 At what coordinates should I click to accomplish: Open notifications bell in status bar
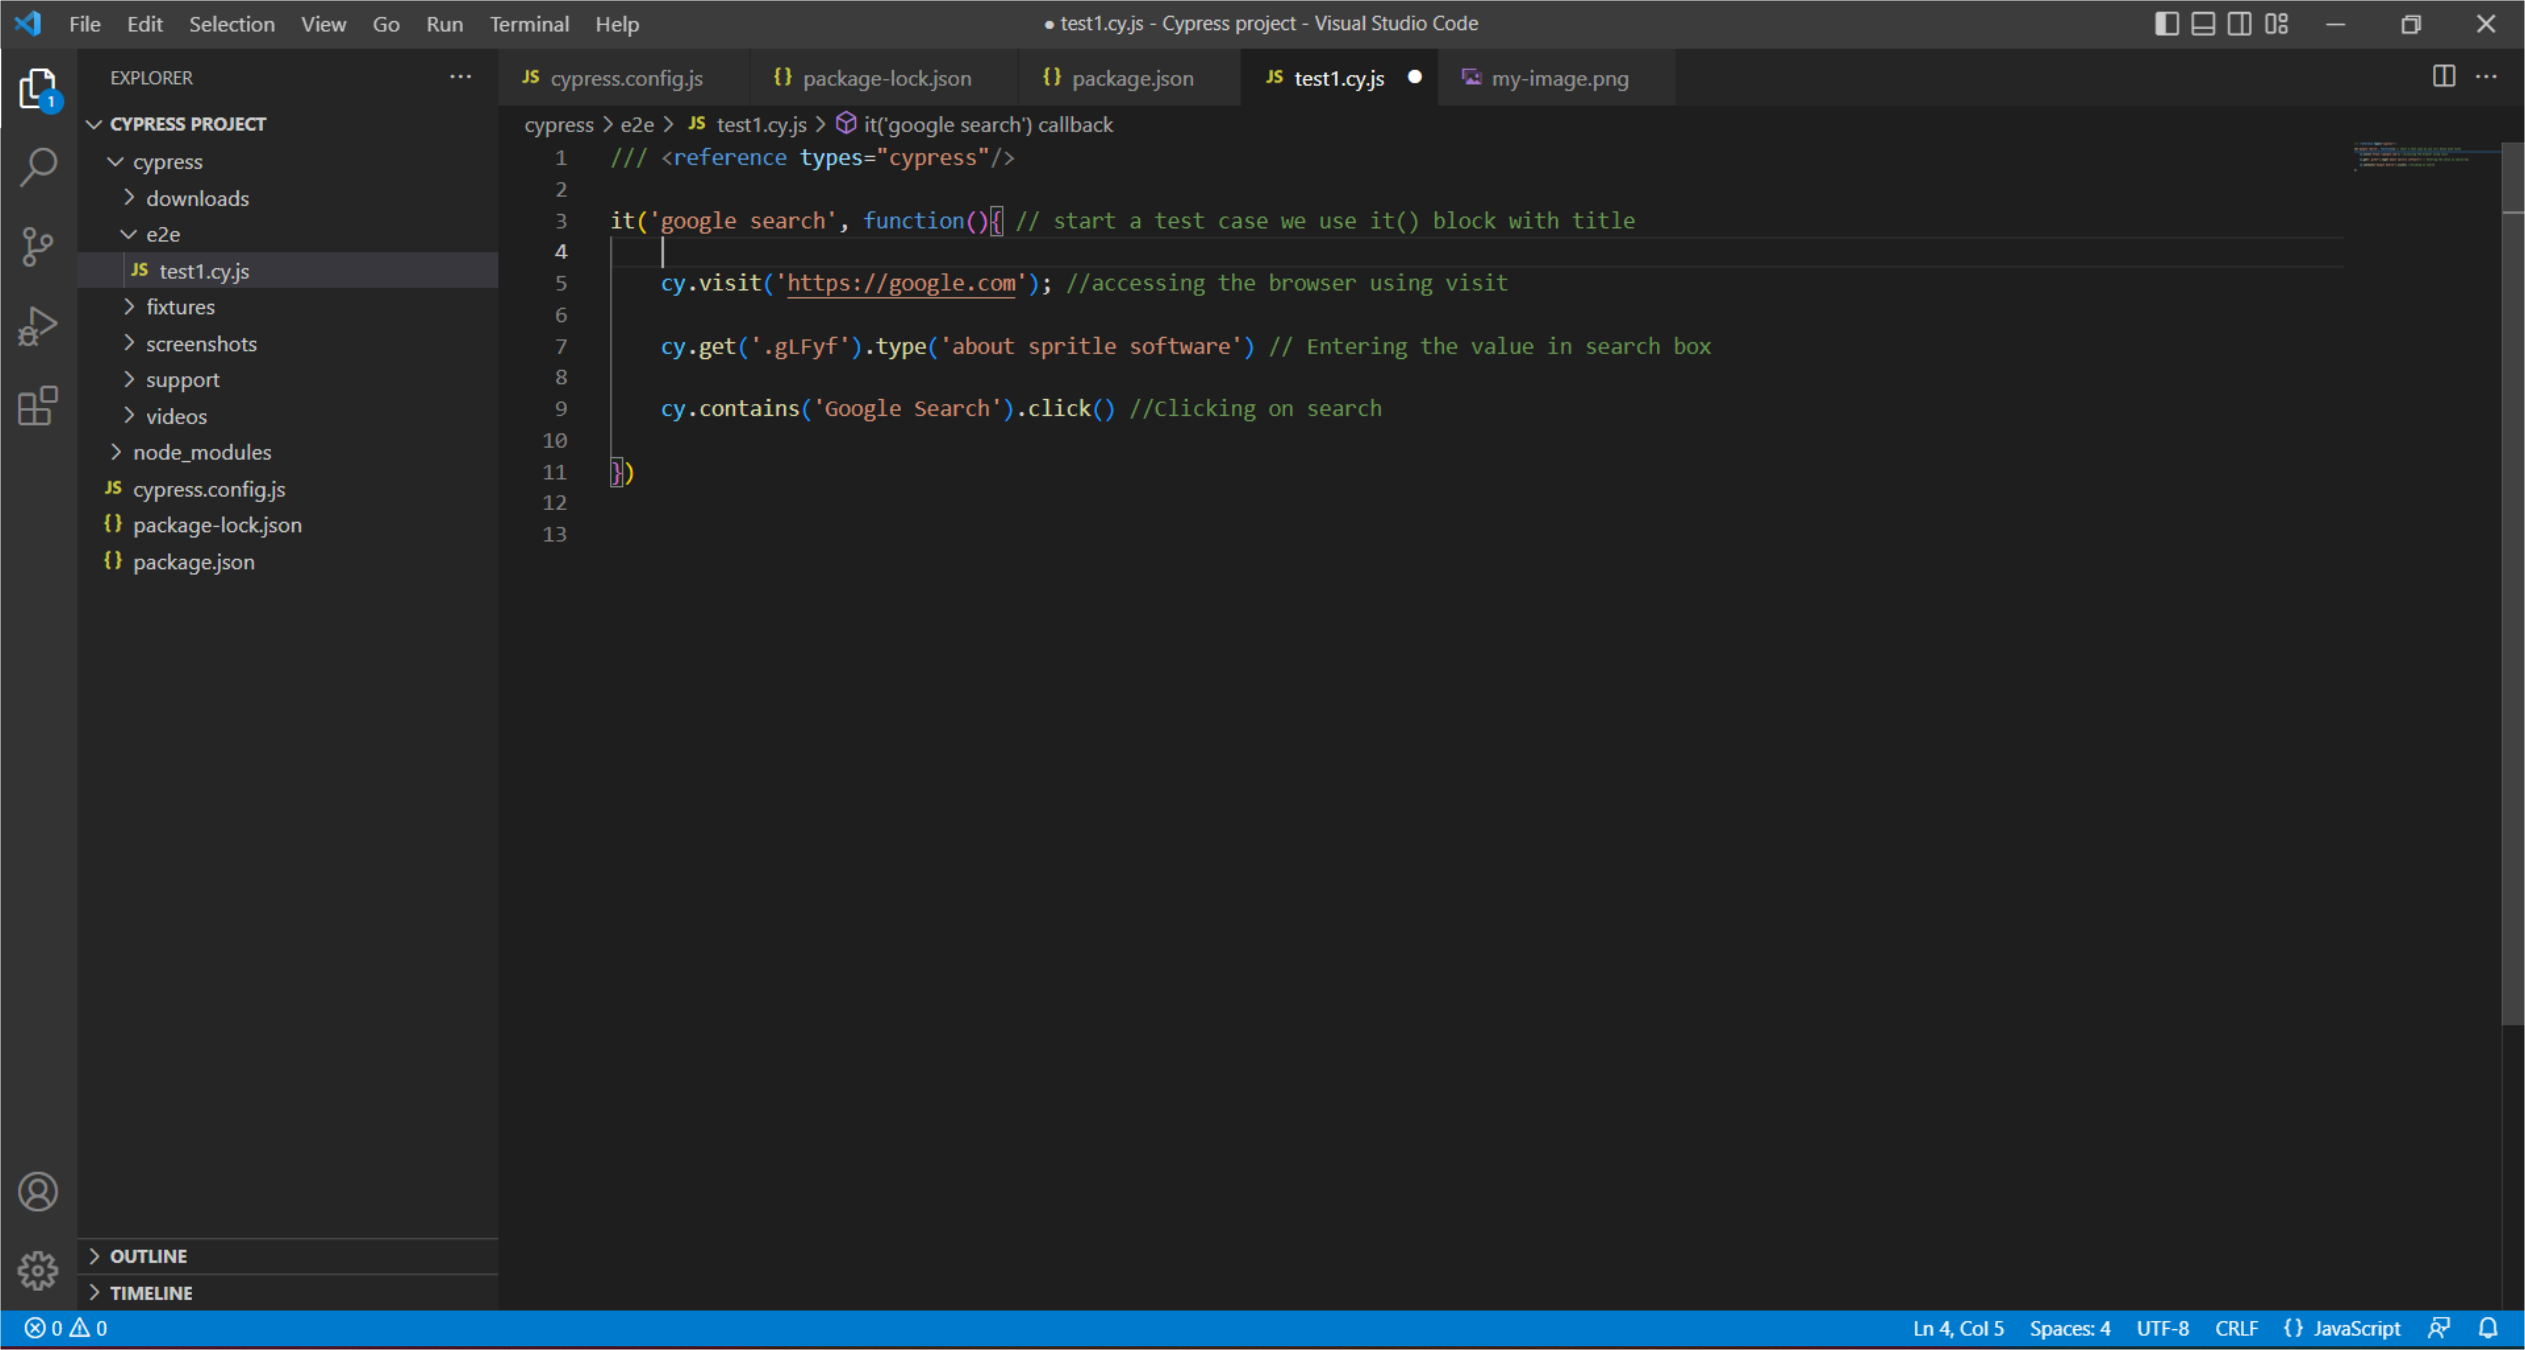tap(2488, 1328)
